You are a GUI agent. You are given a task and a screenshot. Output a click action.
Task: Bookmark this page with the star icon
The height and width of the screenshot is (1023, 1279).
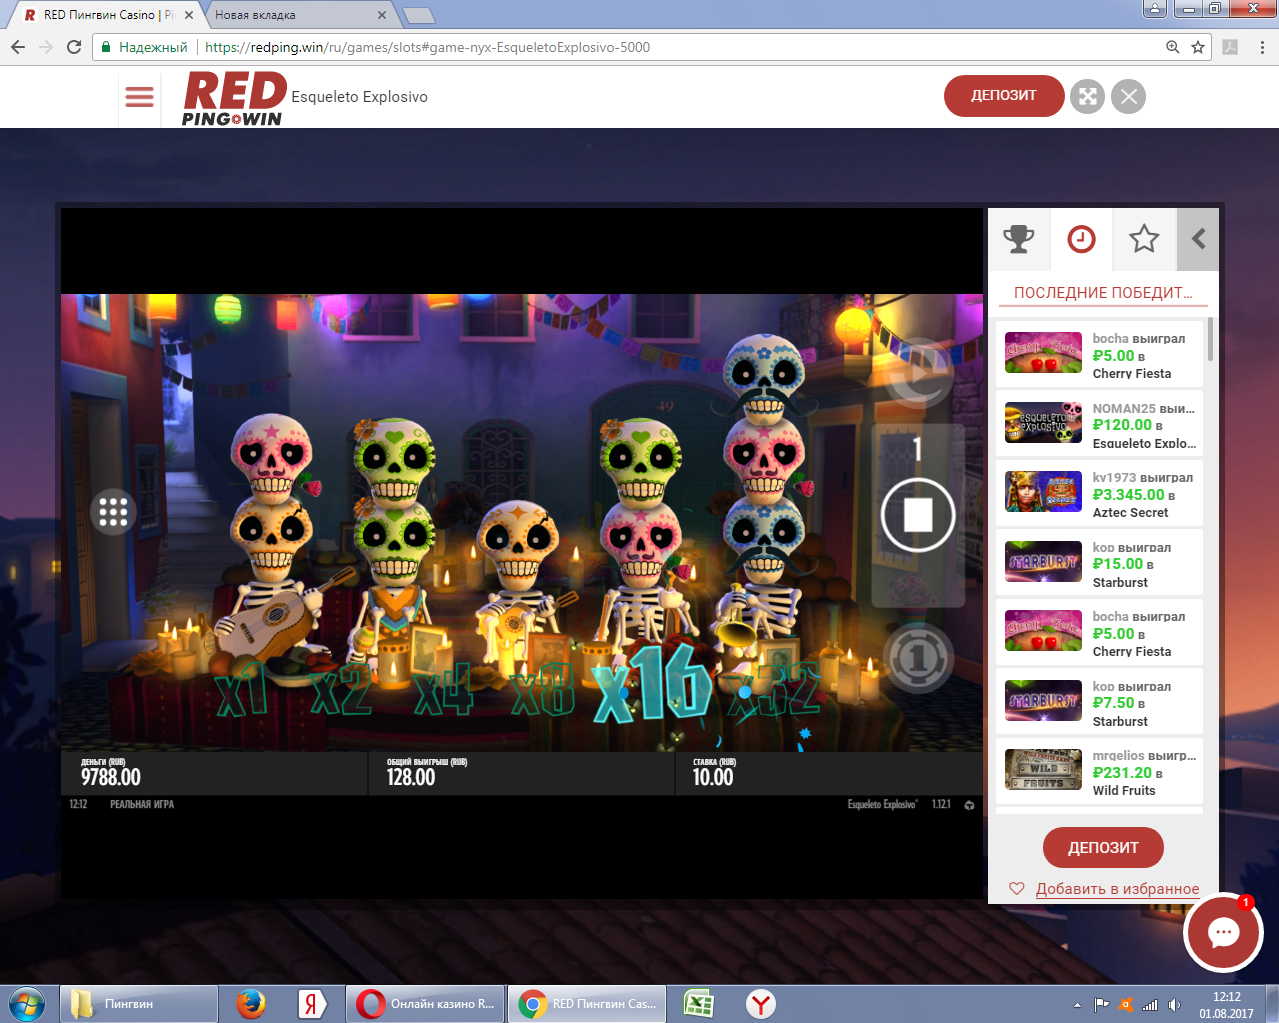1198,47
